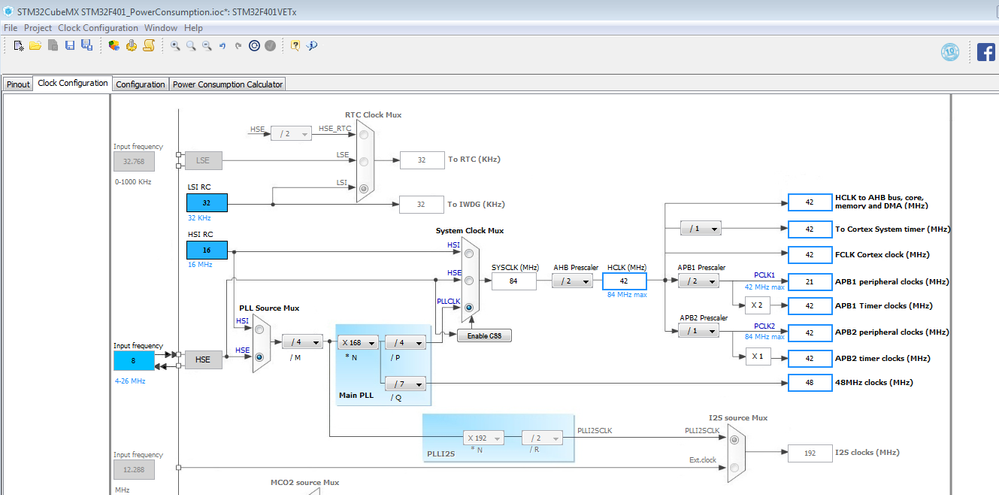Open the PLL /Q divider /7 dropdown
The image size is (999, 495).
(405, 384)
